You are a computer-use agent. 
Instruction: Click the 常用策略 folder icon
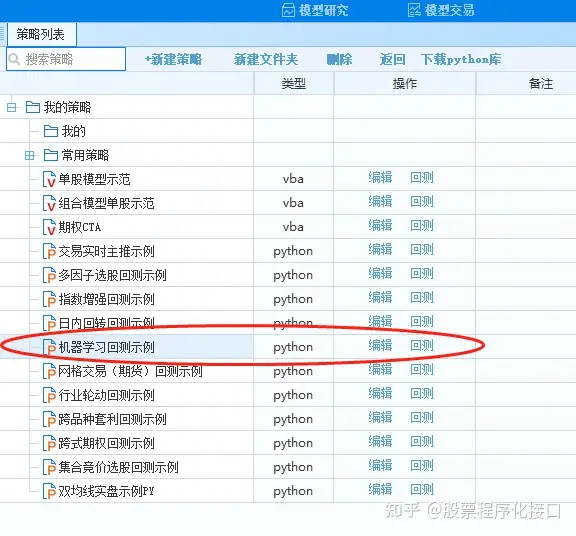point(51,155)
